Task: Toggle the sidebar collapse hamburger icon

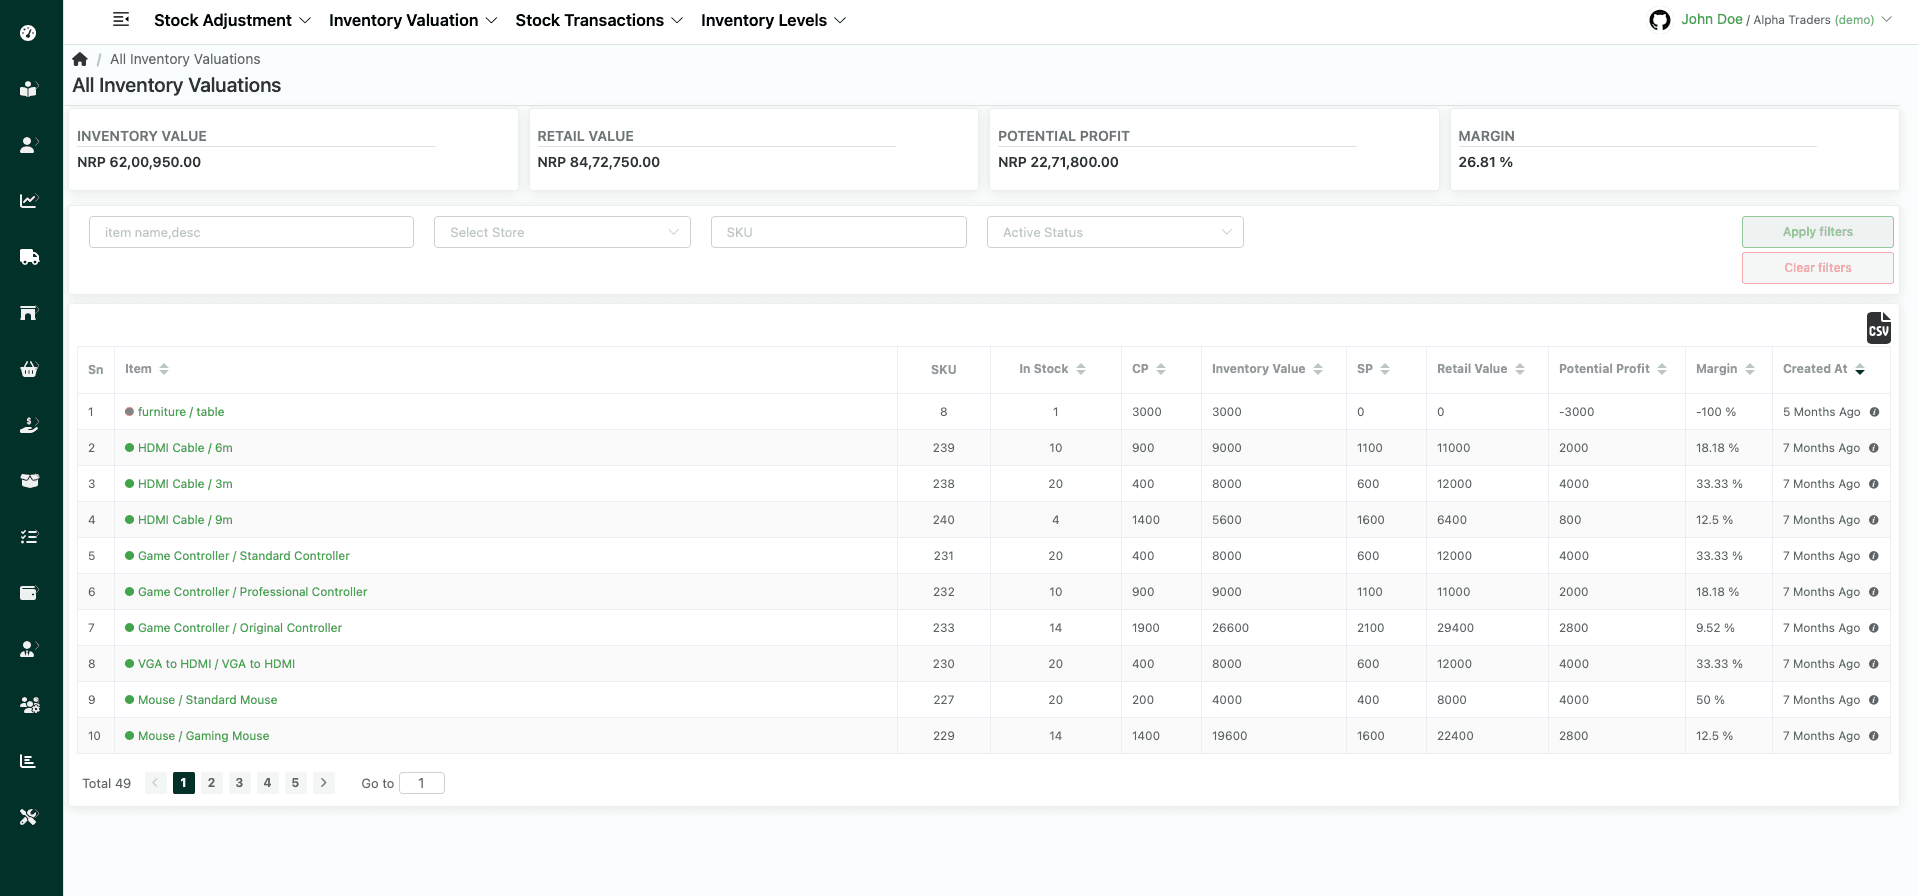Action: 121,20
